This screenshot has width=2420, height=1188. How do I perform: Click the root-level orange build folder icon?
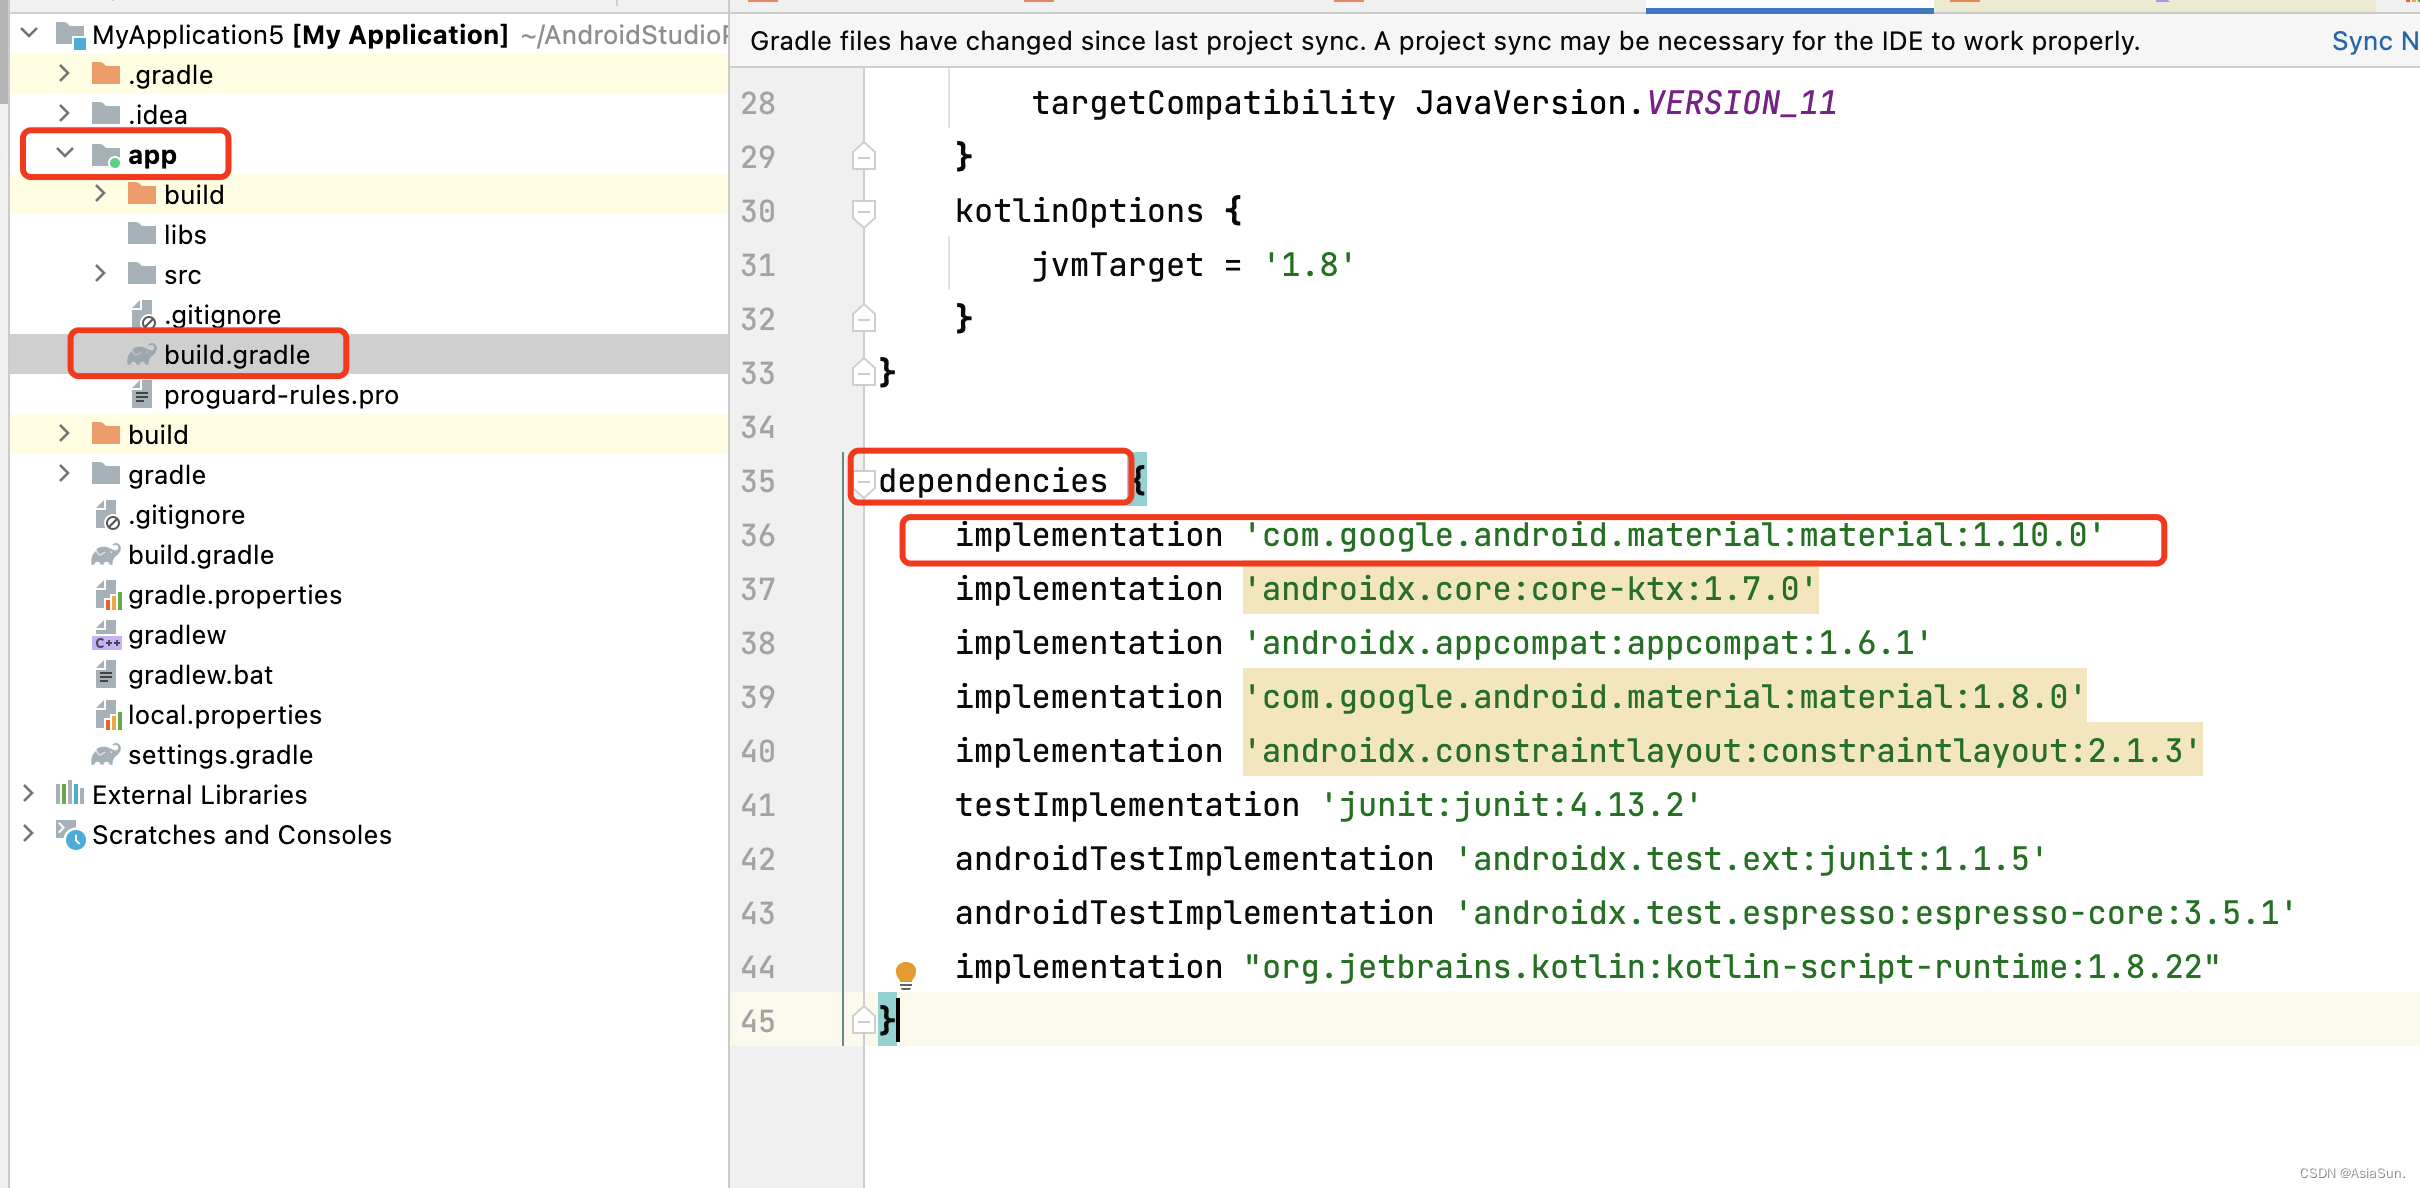(106, 434)
